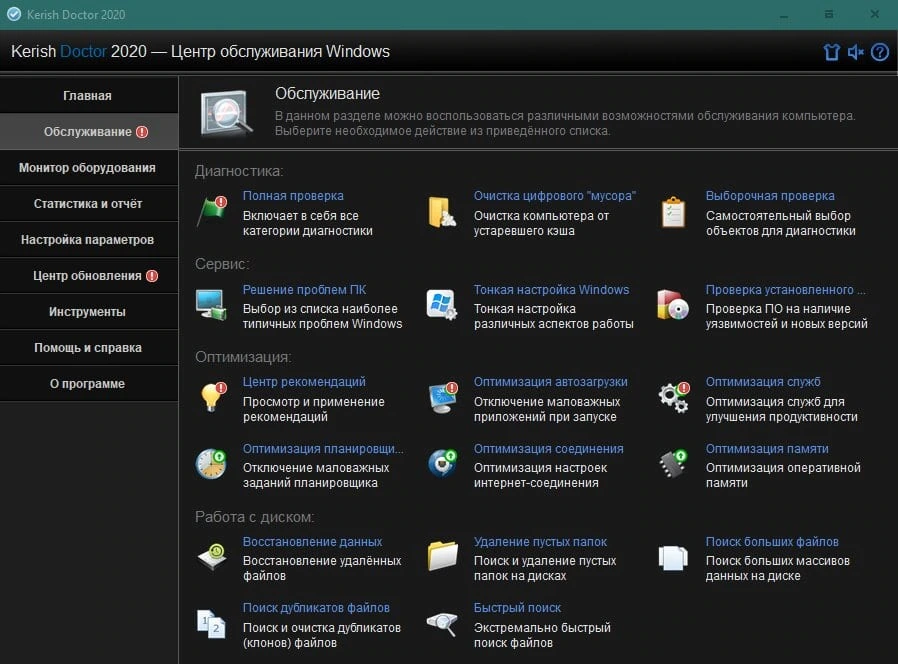Open Тонкая настройка Windows link
This screenshot has height=664, width=898.
point(551,289)
